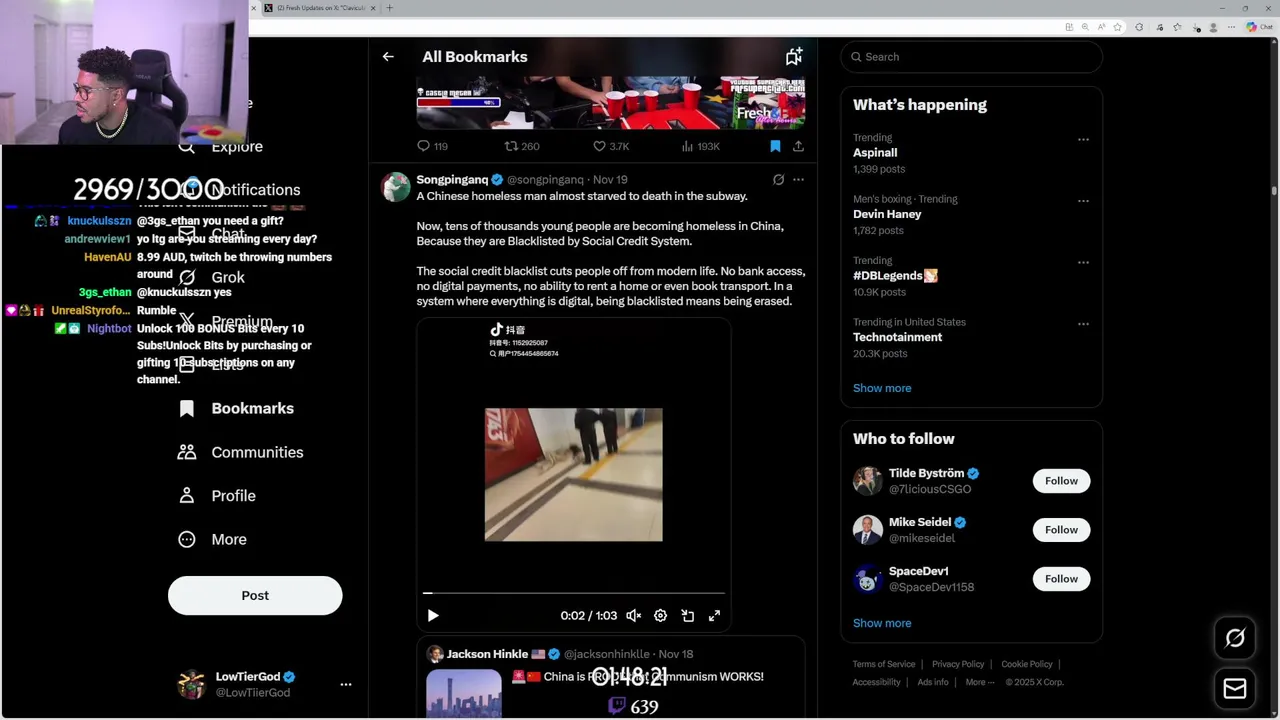Add page to favorites star in address bar
This screenshot has width=1280, height=720.
point(1117,27)
